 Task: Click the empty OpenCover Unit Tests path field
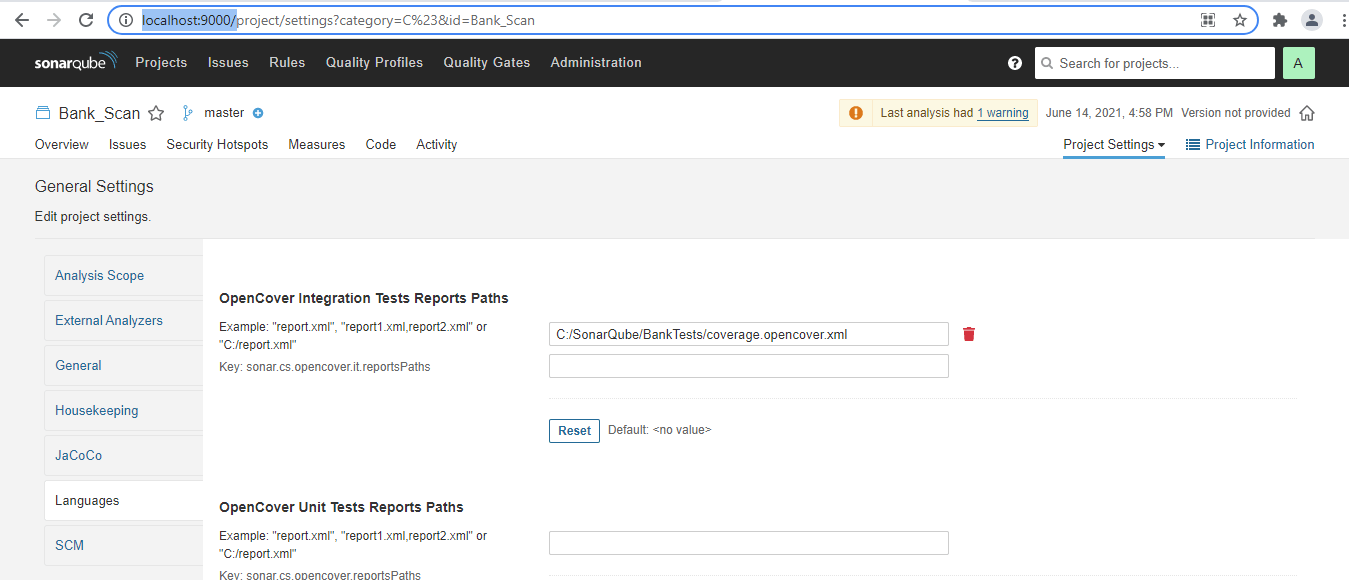[748, 542]
